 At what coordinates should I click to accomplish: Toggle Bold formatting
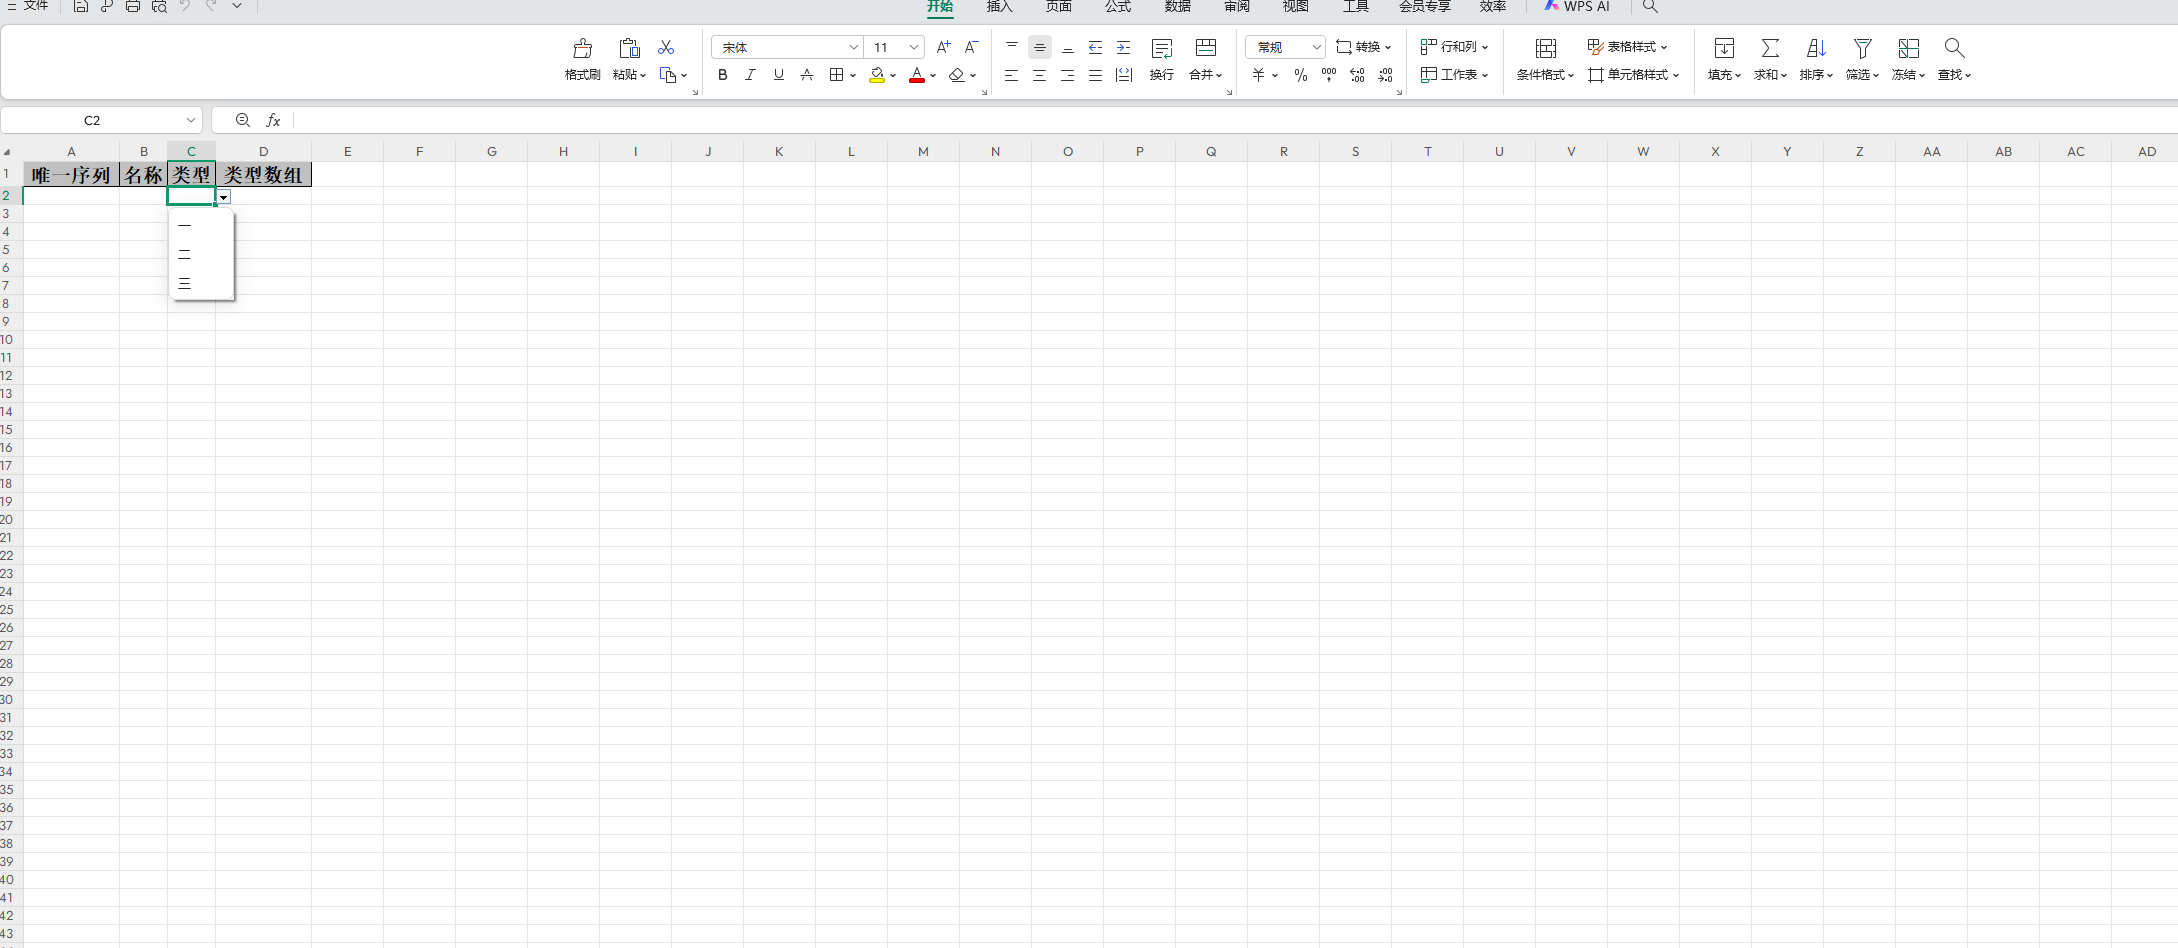point(723,75)
